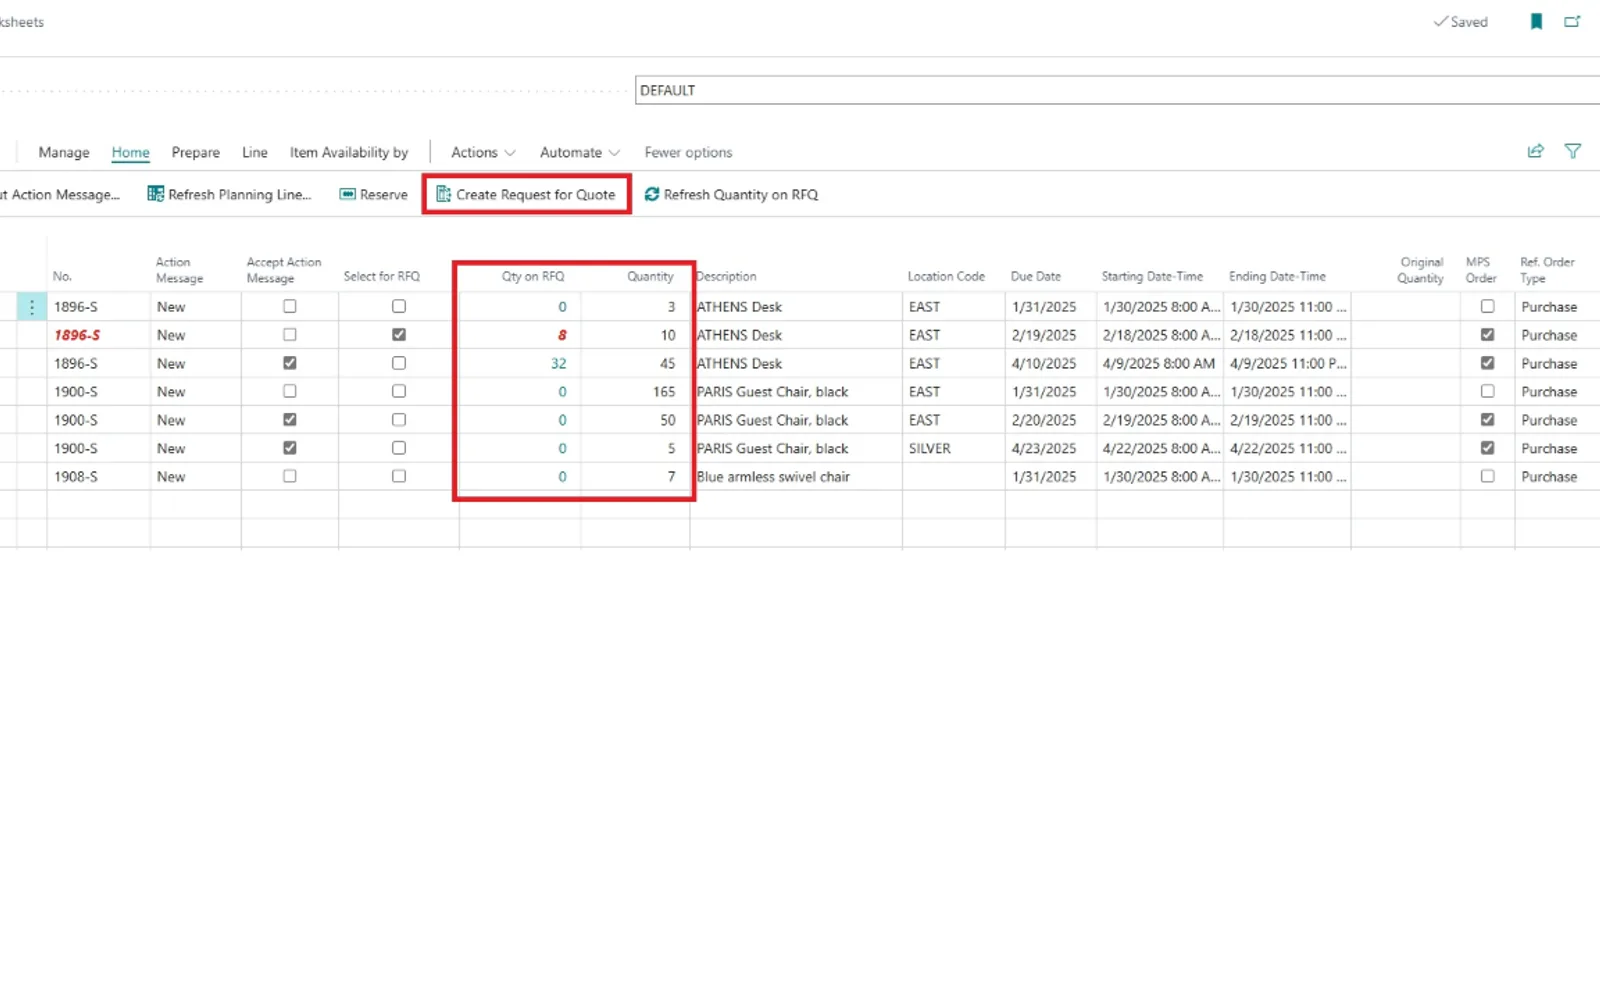Click the Description column header
The height and width of the screenshot is (1000, 1600).
726,276
